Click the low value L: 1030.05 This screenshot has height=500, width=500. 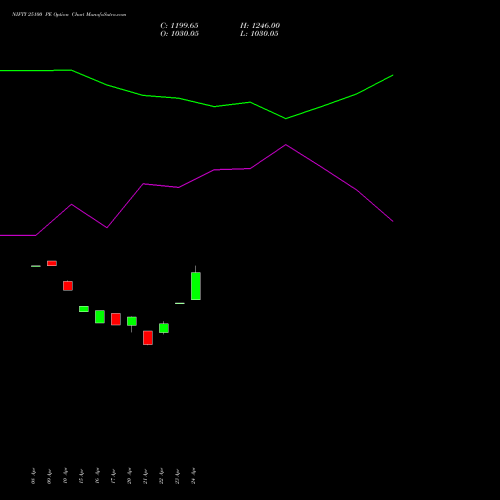coord(259,34)
